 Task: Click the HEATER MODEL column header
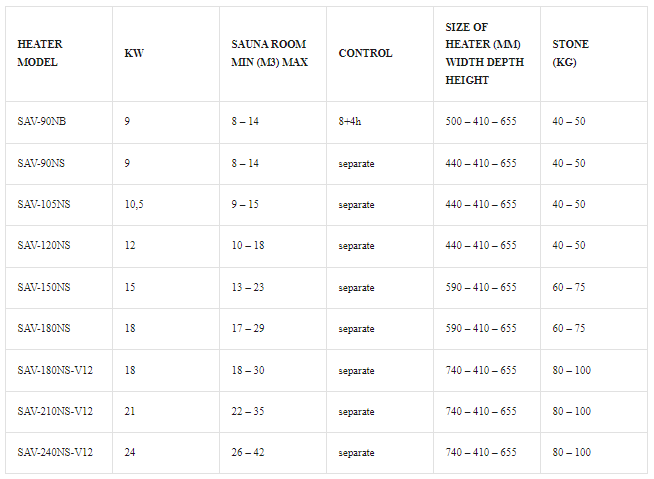click(40, 53)
